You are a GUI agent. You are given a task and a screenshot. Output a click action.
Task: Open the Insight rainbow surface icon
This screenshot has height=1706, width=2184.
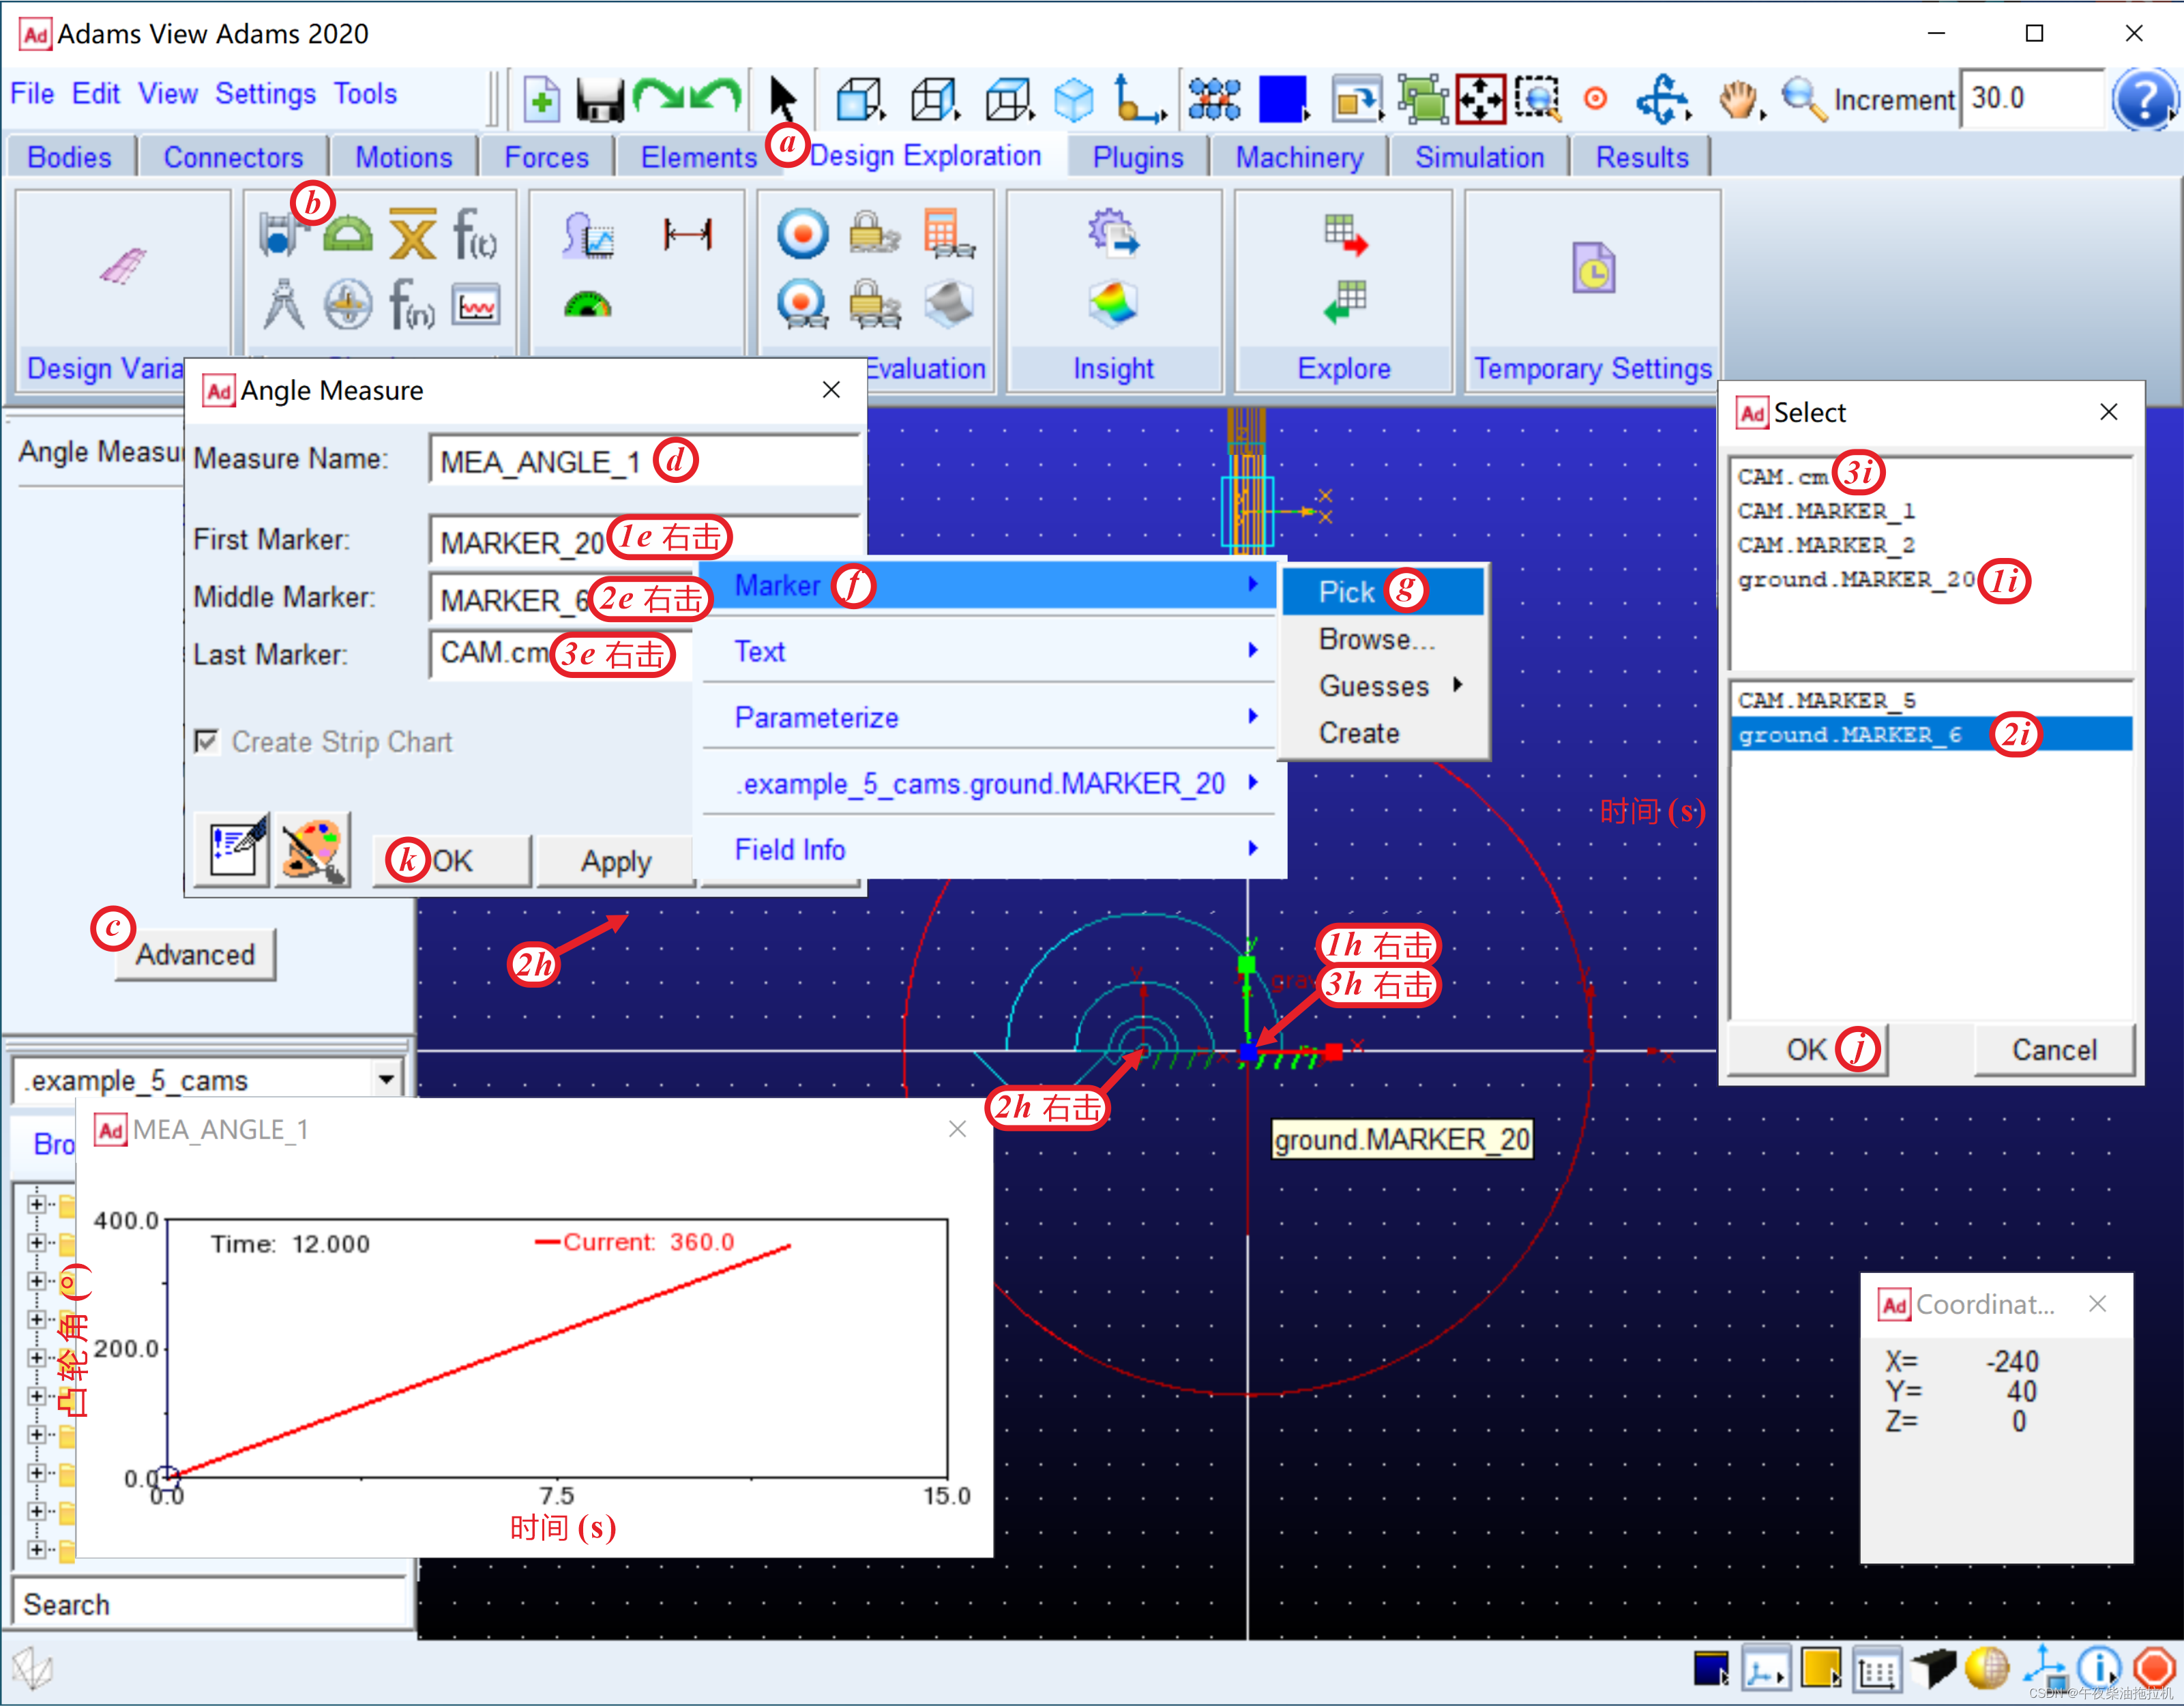(x=1113, y=303)
